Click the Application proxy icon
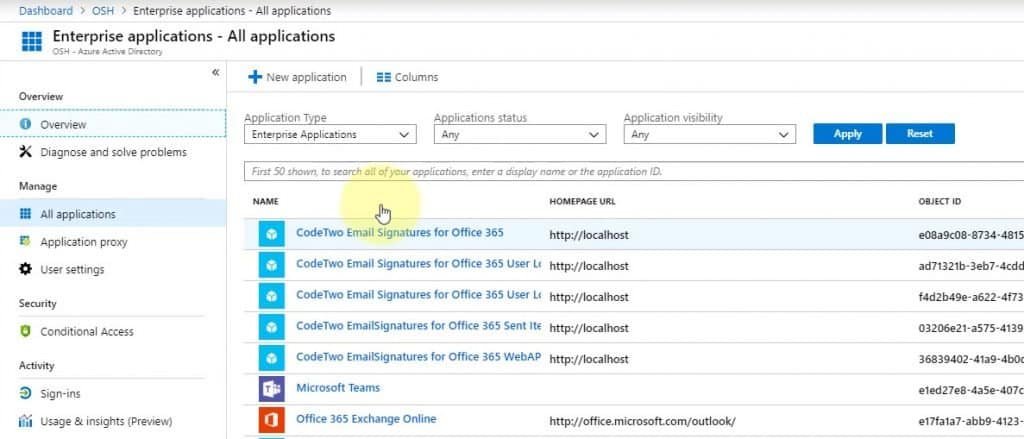Screen dimensions: 1024x439 pos(25,242)
